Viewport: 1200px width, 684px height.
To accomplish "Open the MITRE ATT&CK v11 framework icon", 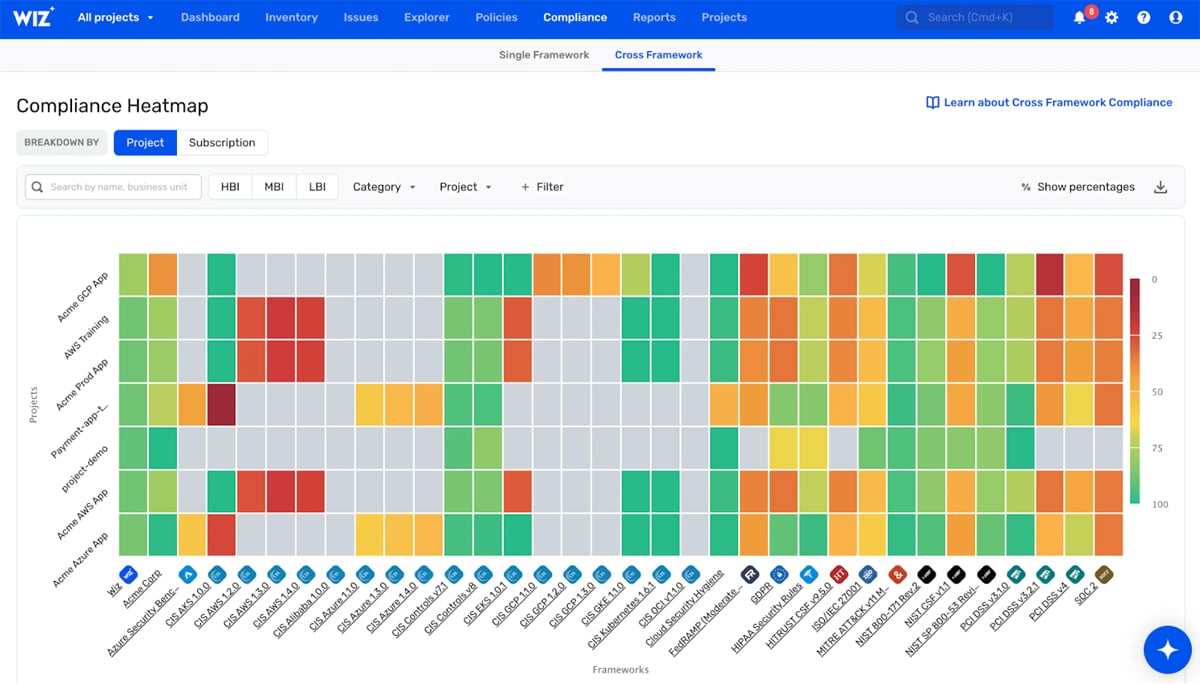I will pos(896,576).
